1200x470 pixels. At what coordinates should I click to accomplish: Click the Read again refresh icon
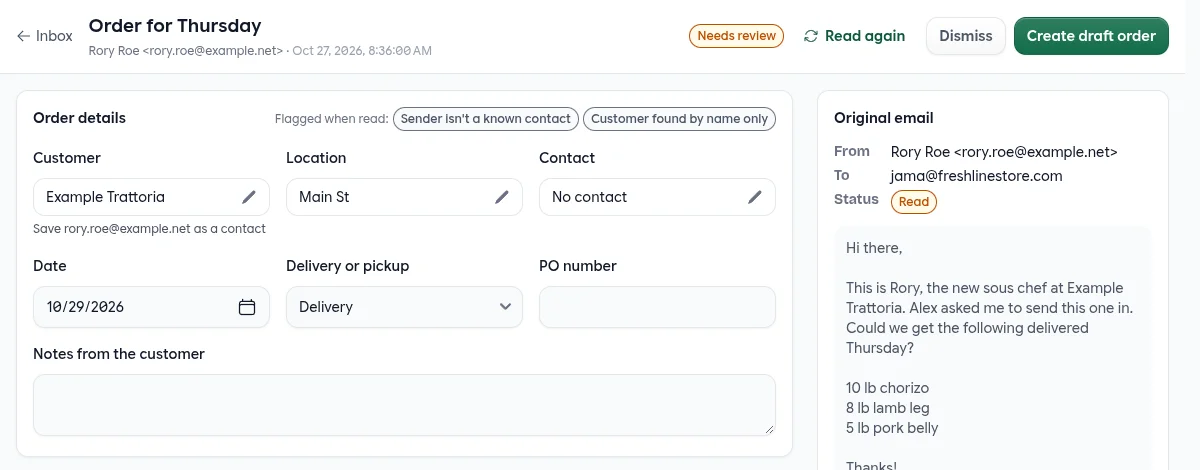coord(811,36)
